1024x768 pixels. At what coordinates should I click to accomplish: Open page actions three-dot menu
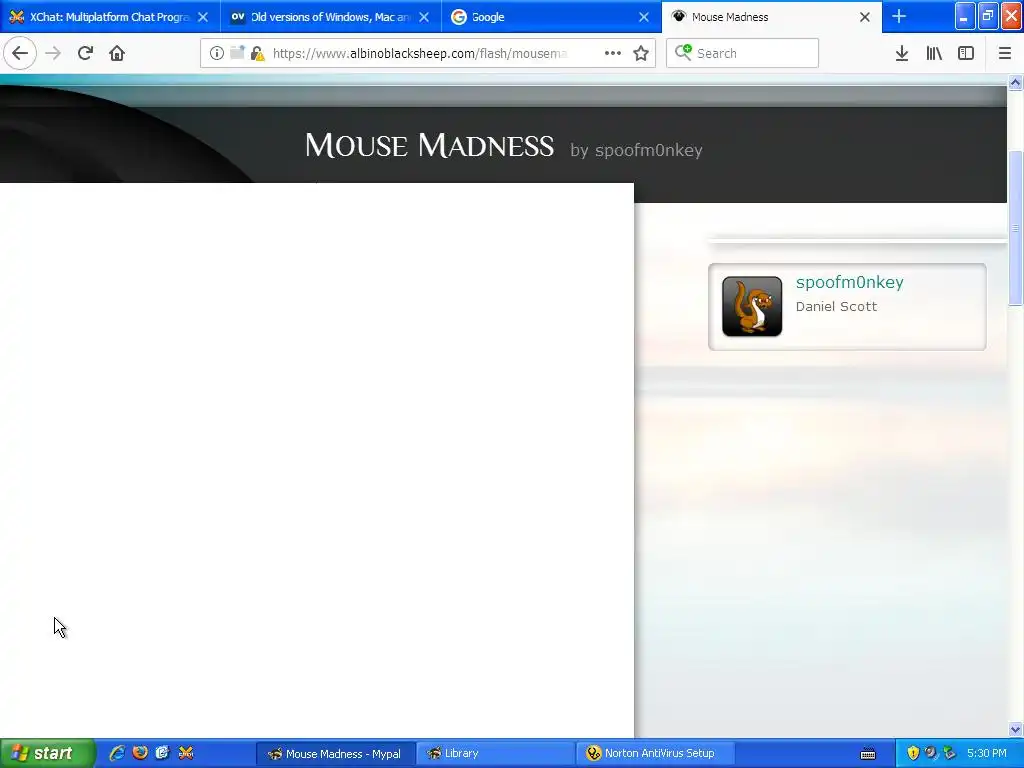tap(613, 53)
